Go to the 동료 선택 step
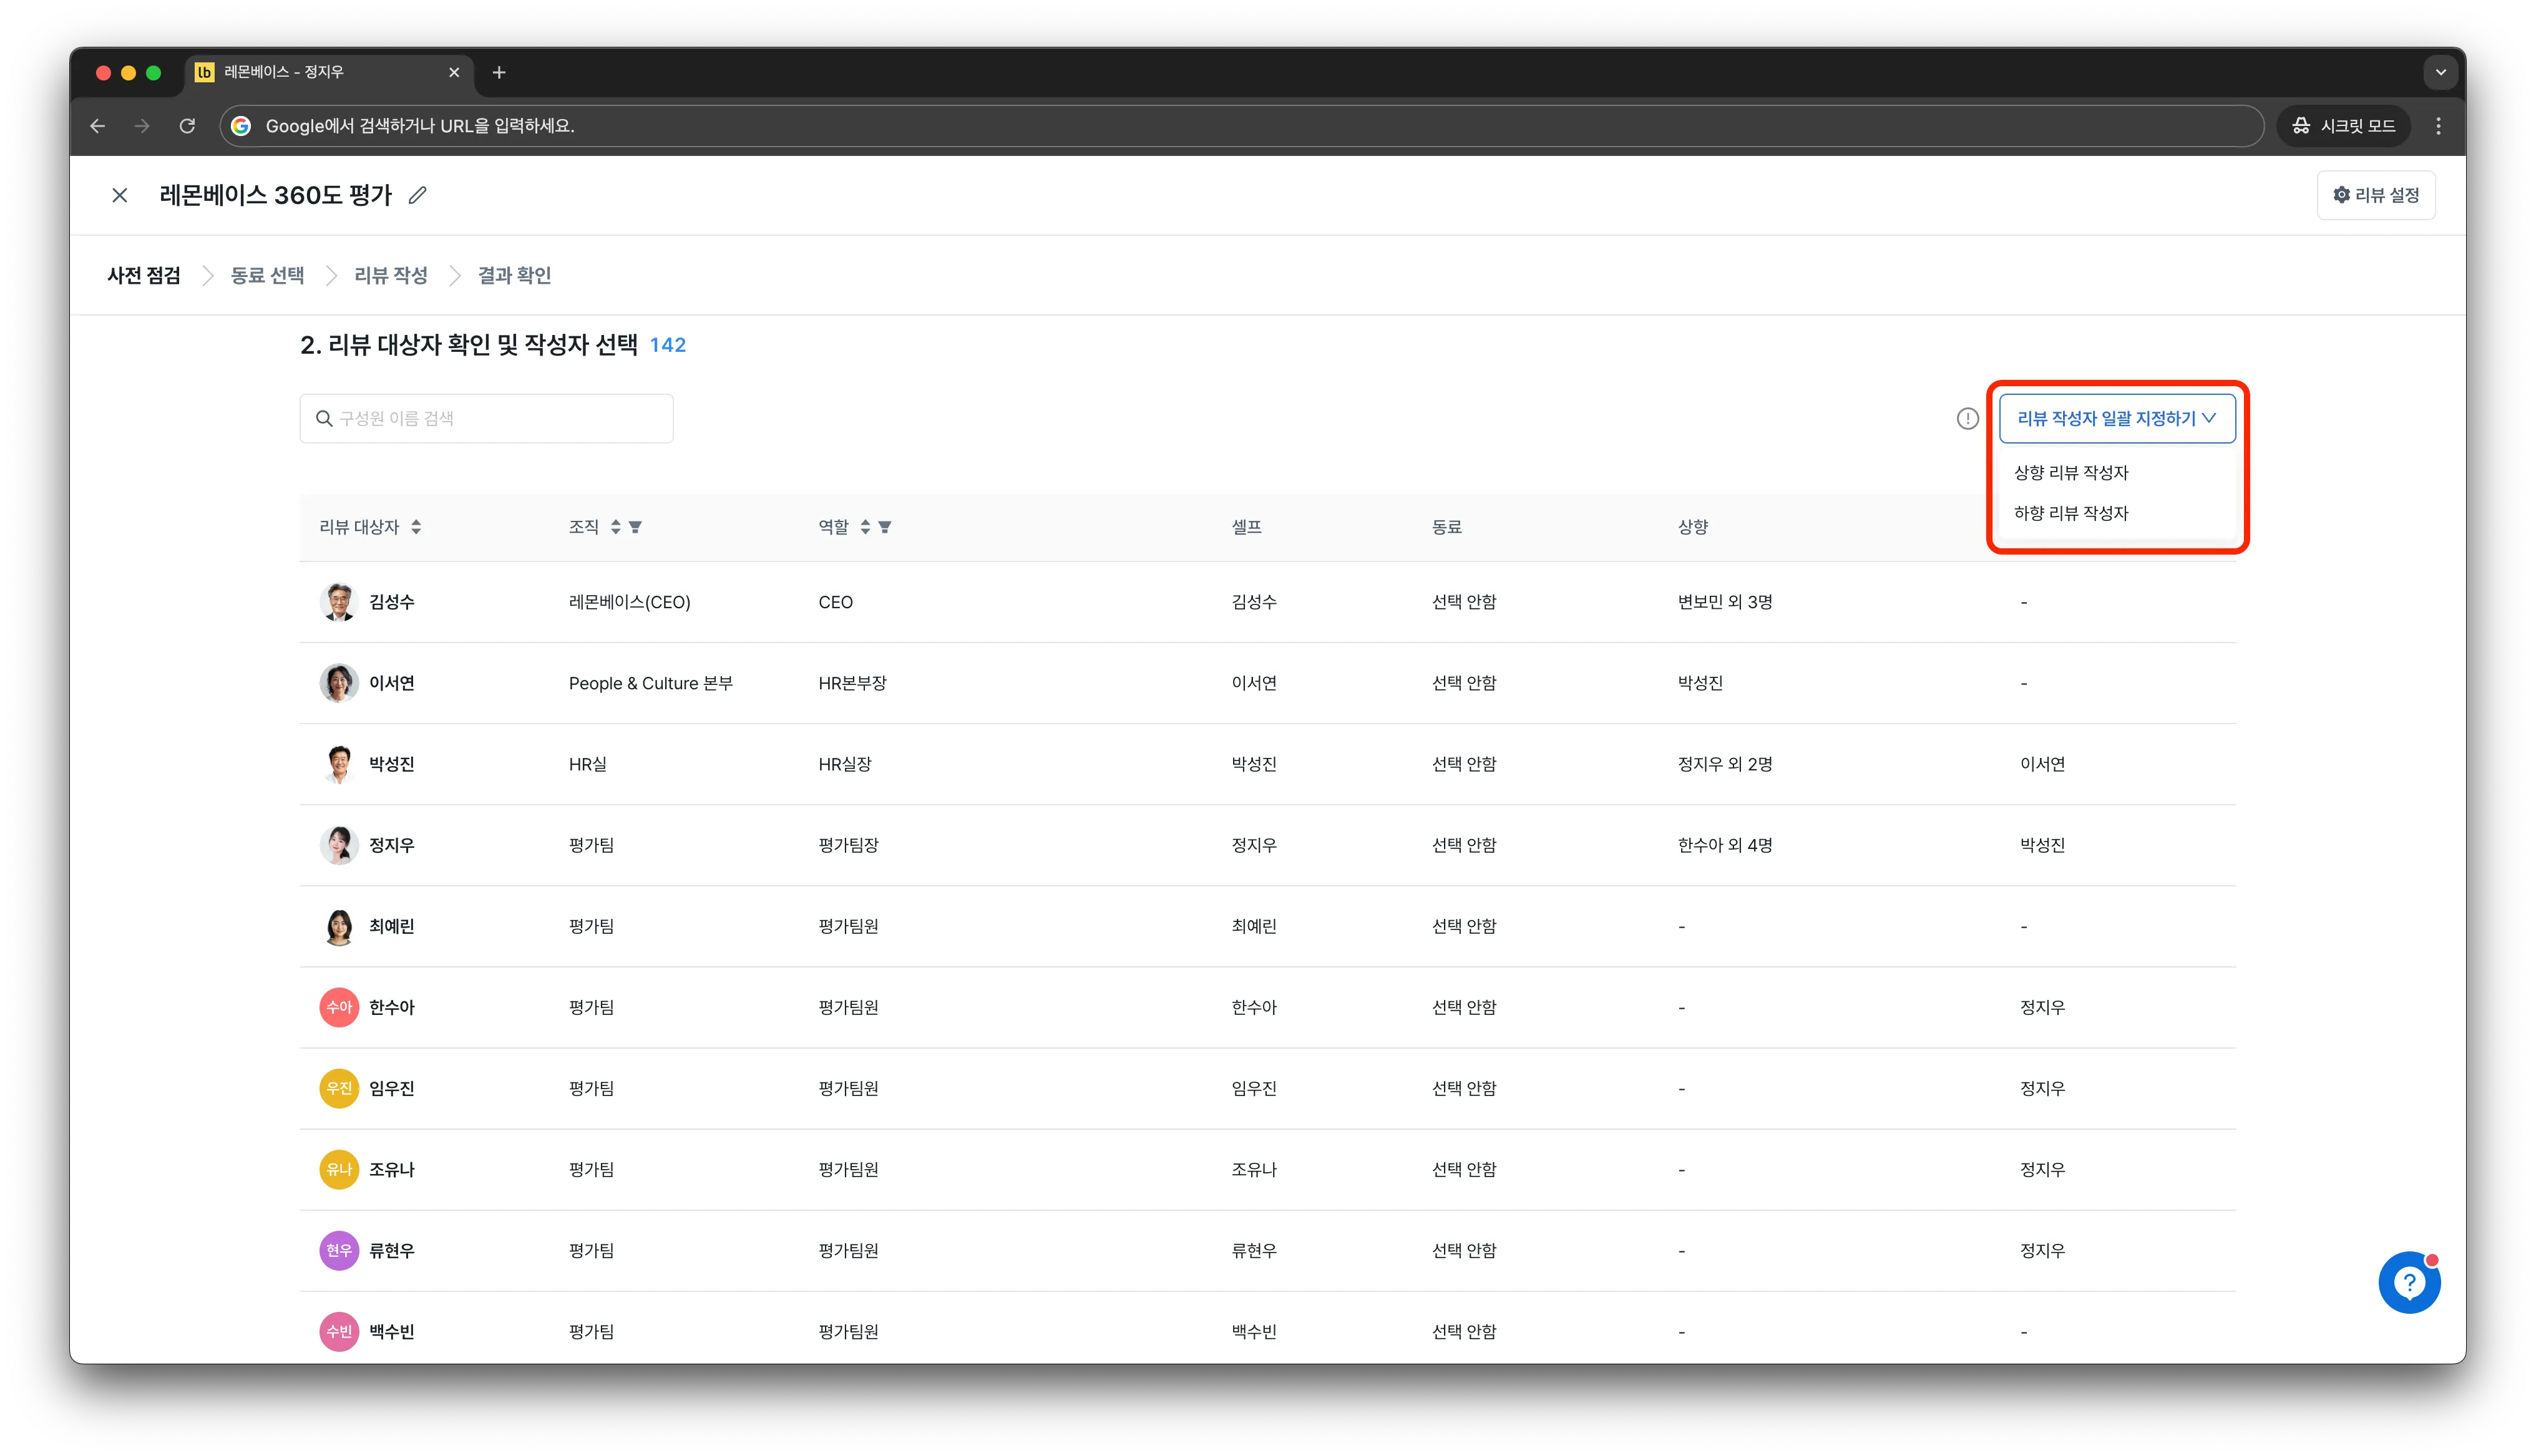Viewport: 2536px width, 1456px height. click(x=267, y=275)
